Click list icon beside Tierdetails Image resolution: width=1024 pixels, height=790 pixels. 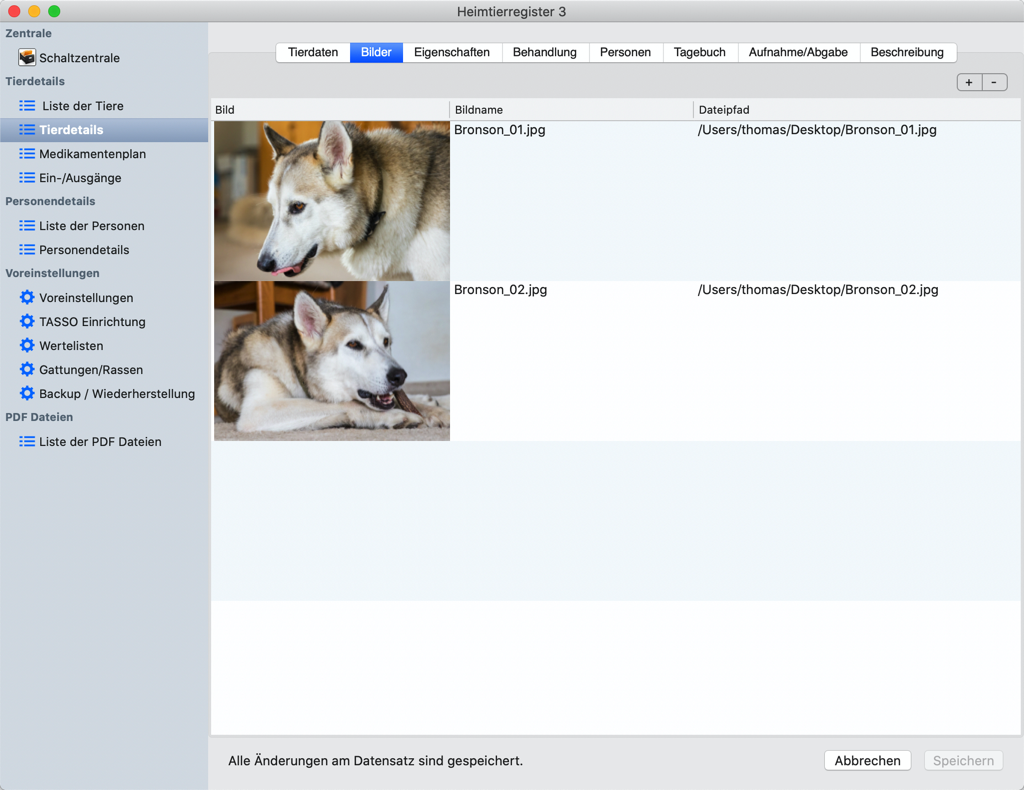[x=27, y=130]
